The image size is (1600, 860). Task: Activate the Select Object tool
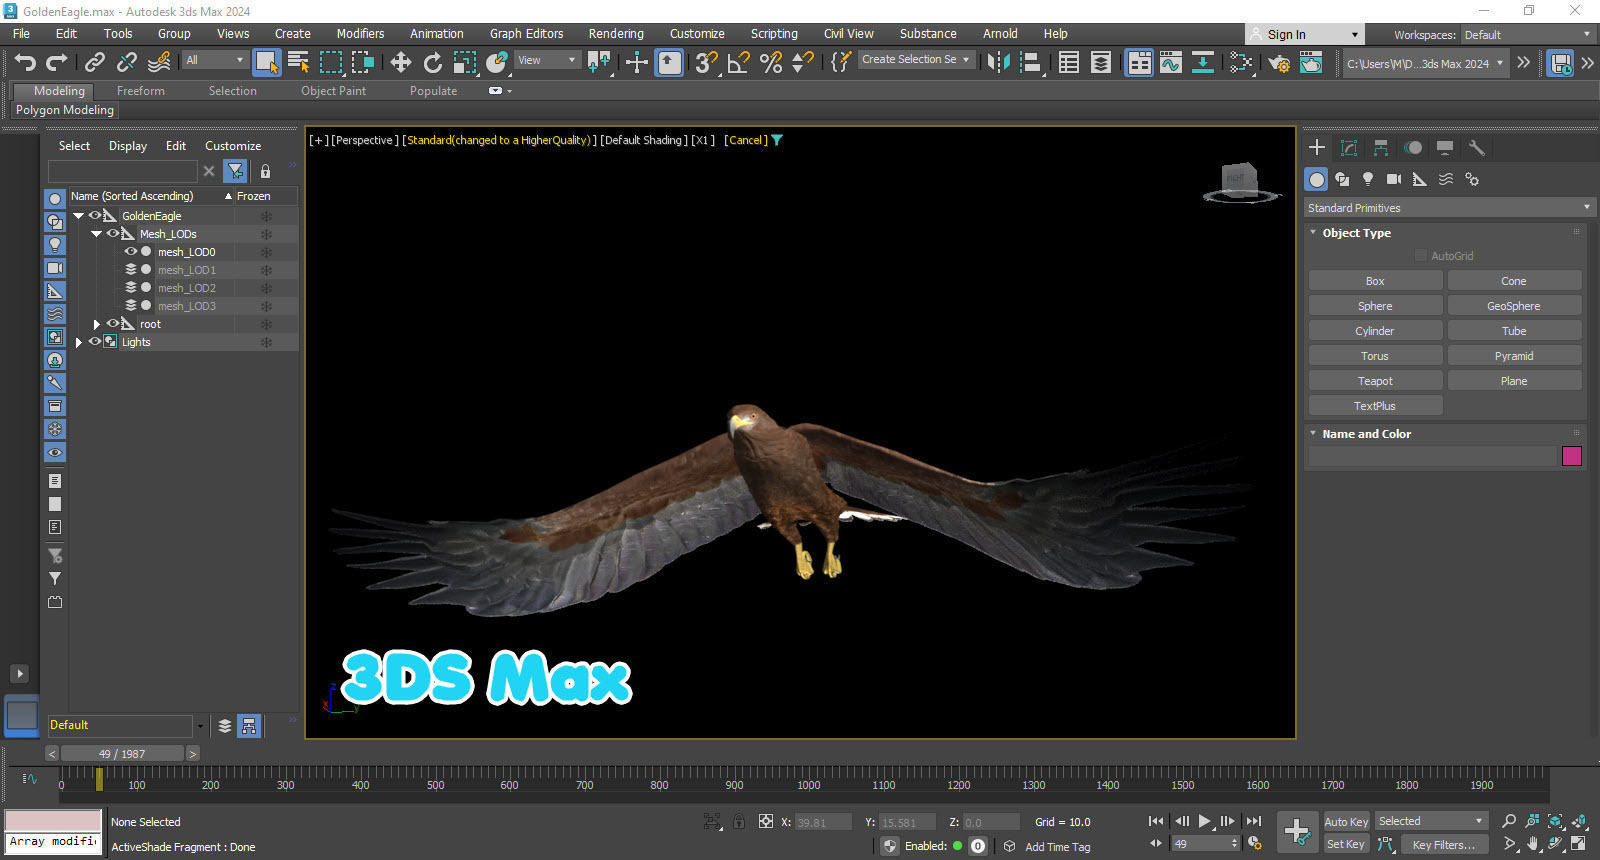click(266, 62)
